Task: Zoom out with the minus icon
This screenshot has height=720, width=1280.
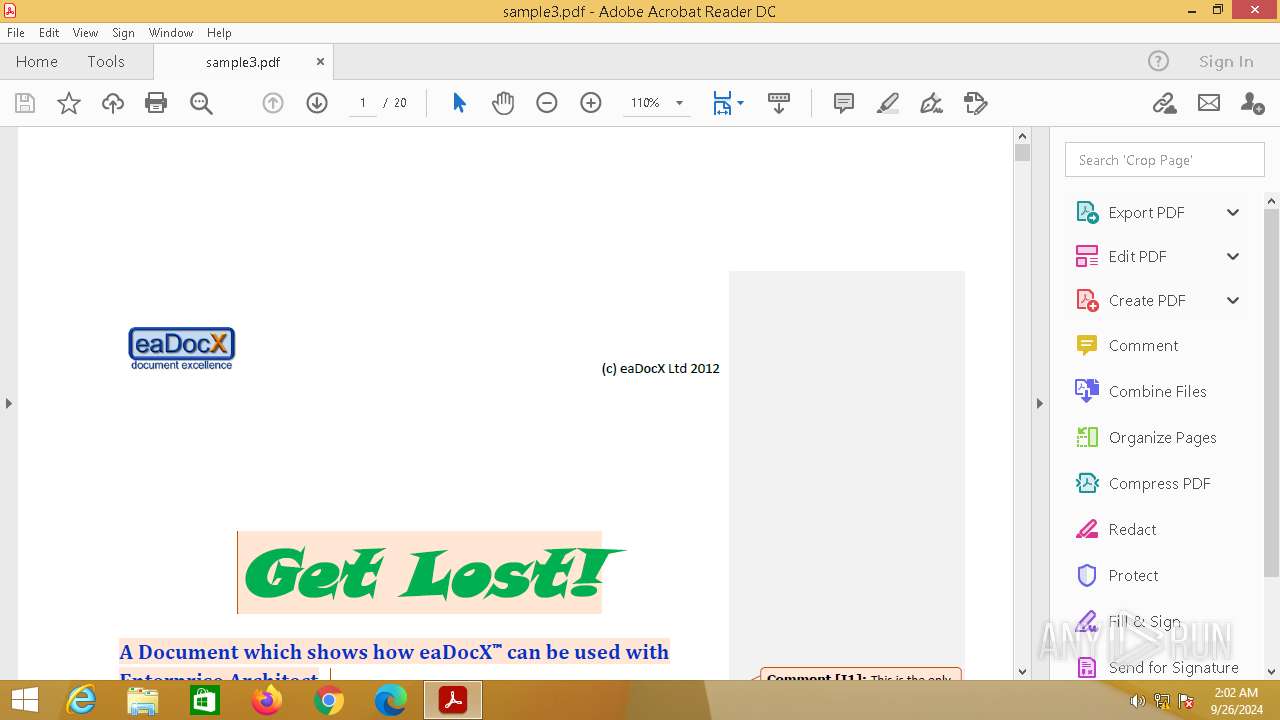Action: (547, 103)
